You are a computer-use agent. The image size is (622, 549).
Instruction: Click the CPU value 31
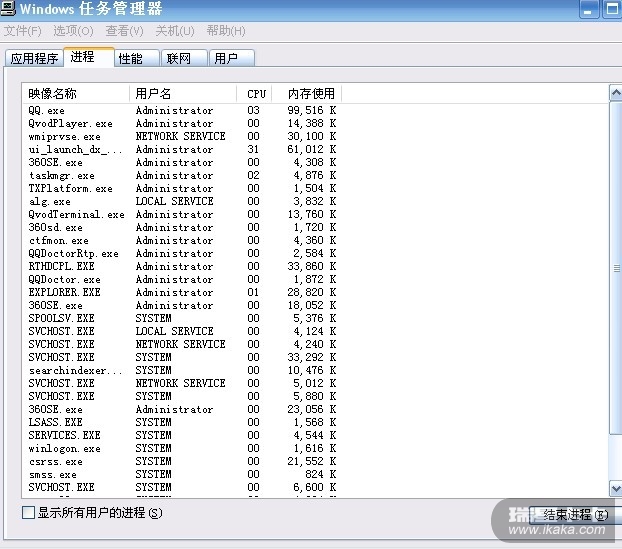pyautogui.click(x=253, y=150)
